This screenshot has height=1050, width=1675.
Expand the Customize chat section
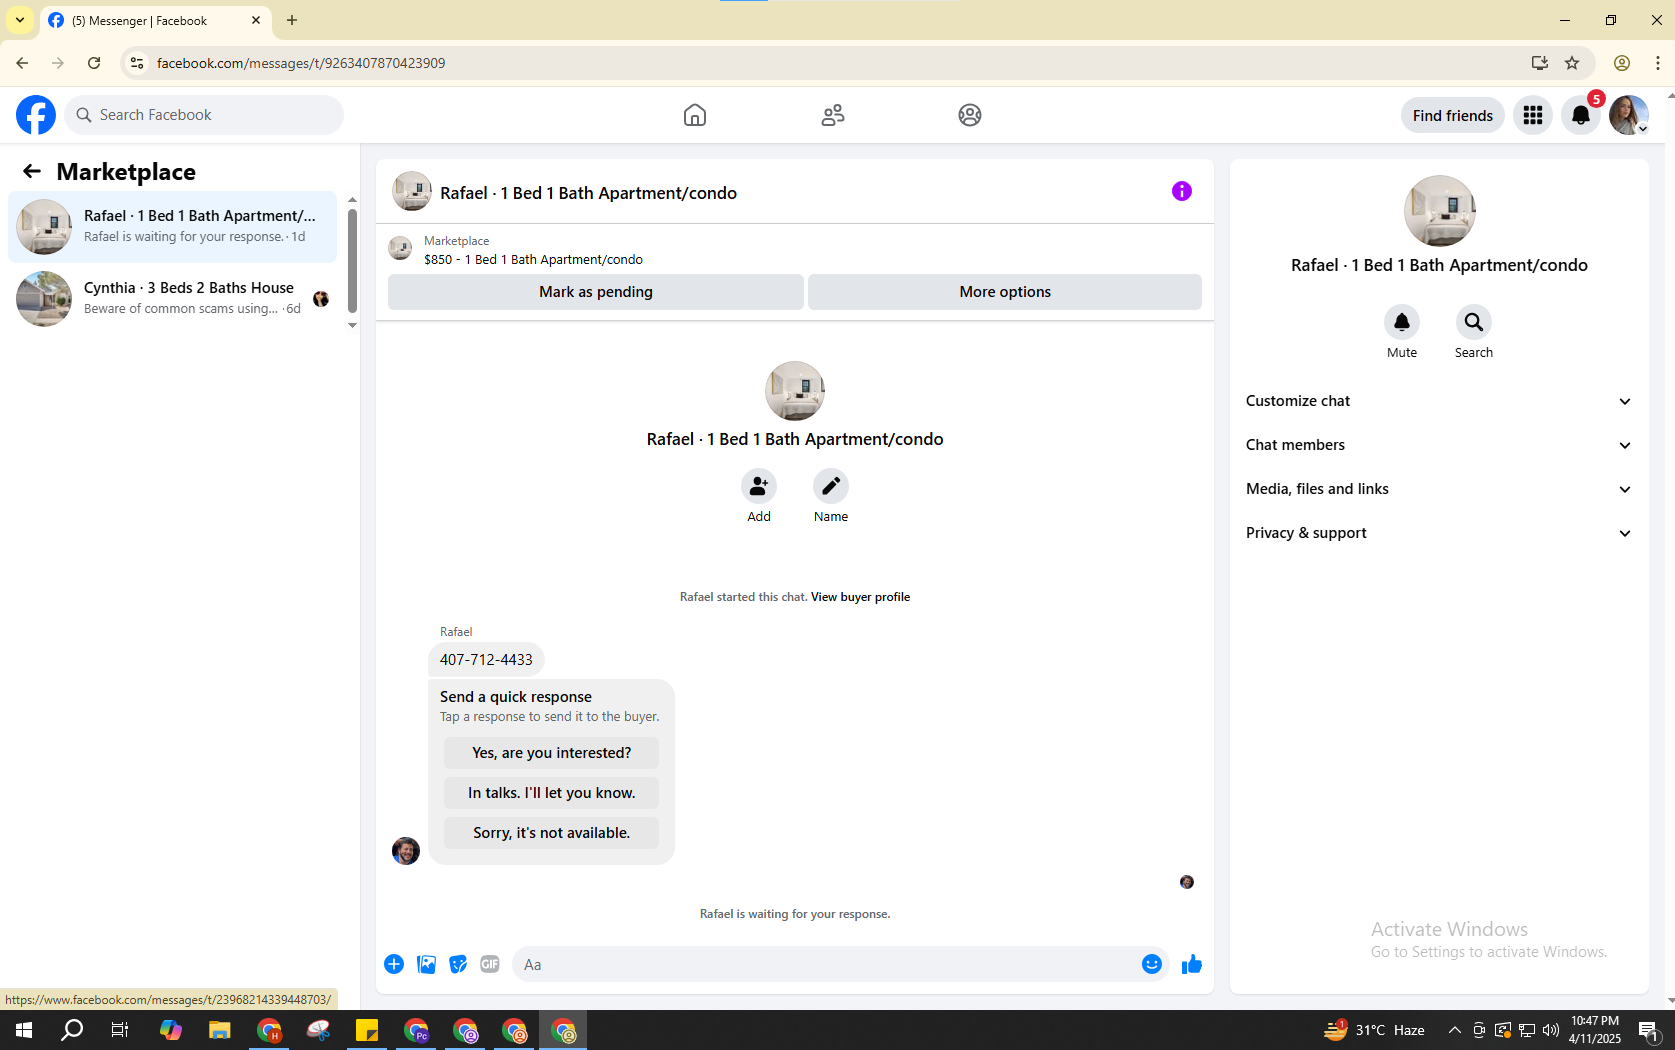pyautogui.click(x=1439, y=401)
